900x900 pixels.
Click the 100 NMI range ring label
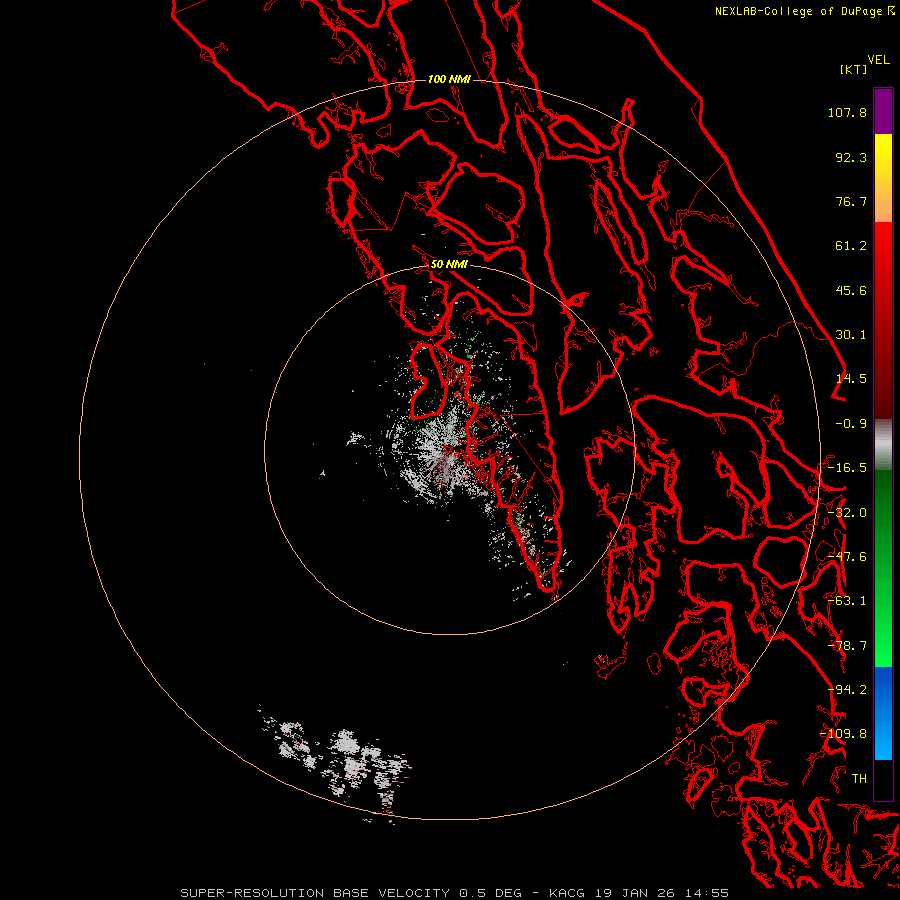tap(449, 79)
